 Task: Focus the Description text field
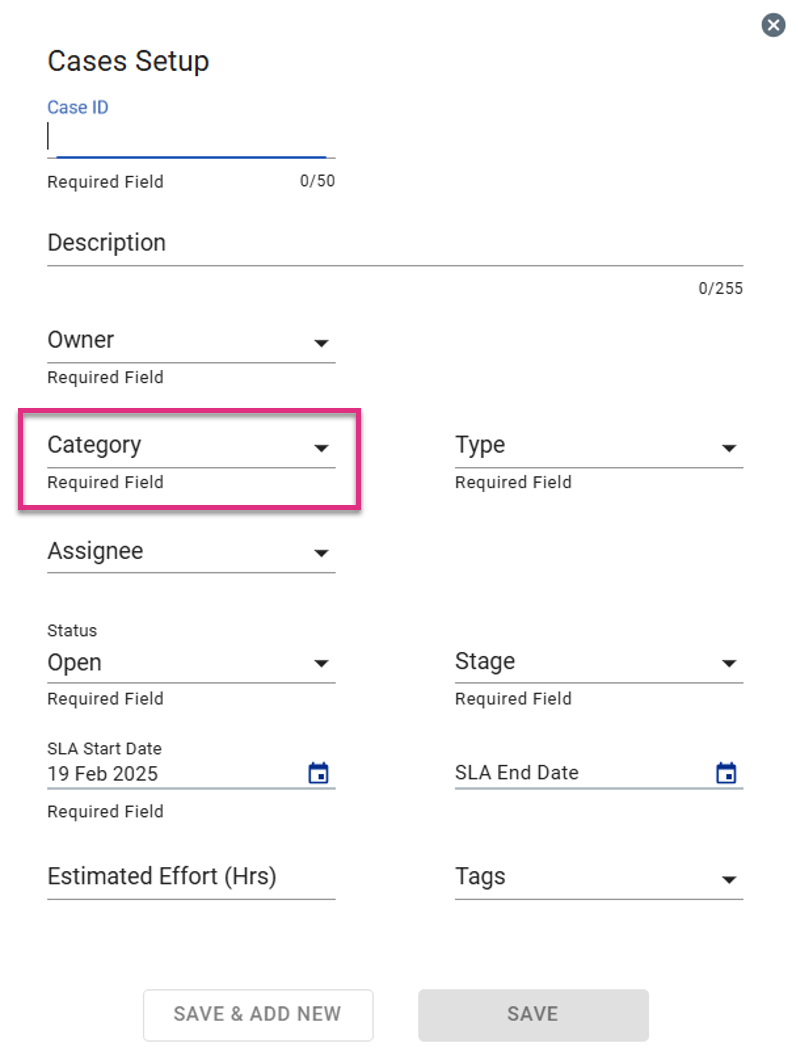395,244
